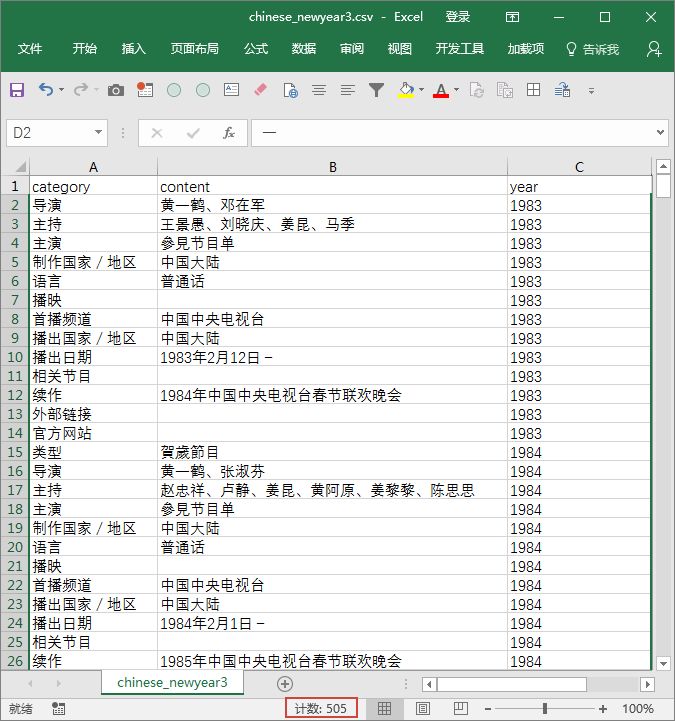Click the borders grid icon
The width and height of the screenshot is (675, 721).
point(533,90)
